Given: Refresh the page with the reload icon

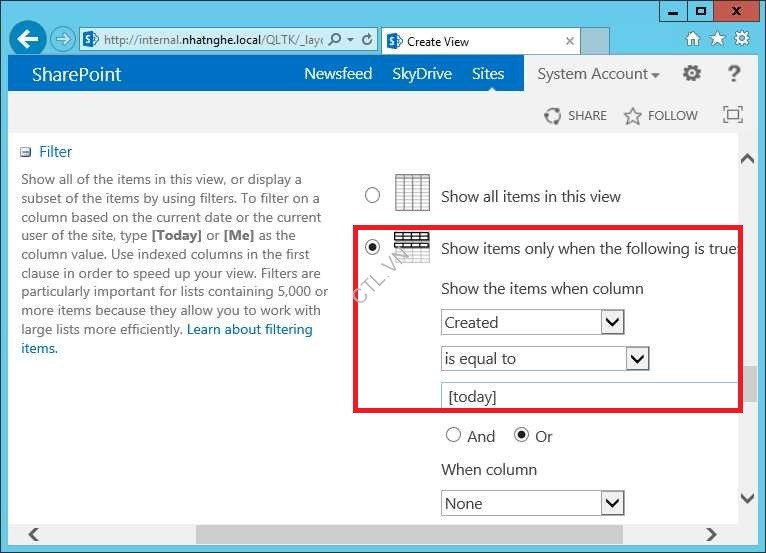Looking at the screenshot, I should pyautogui.click(x=367, y=40).
